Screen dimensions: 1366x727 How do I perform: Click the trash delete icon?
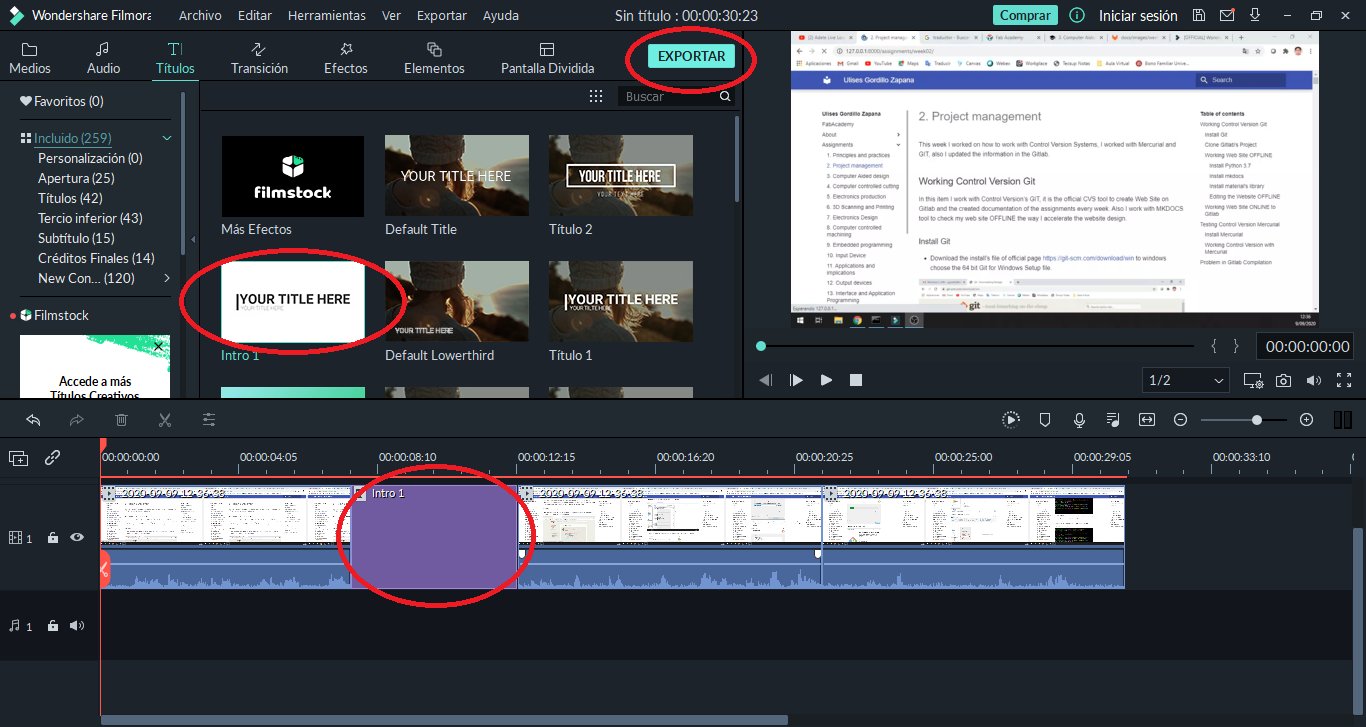tap(121, 420)
